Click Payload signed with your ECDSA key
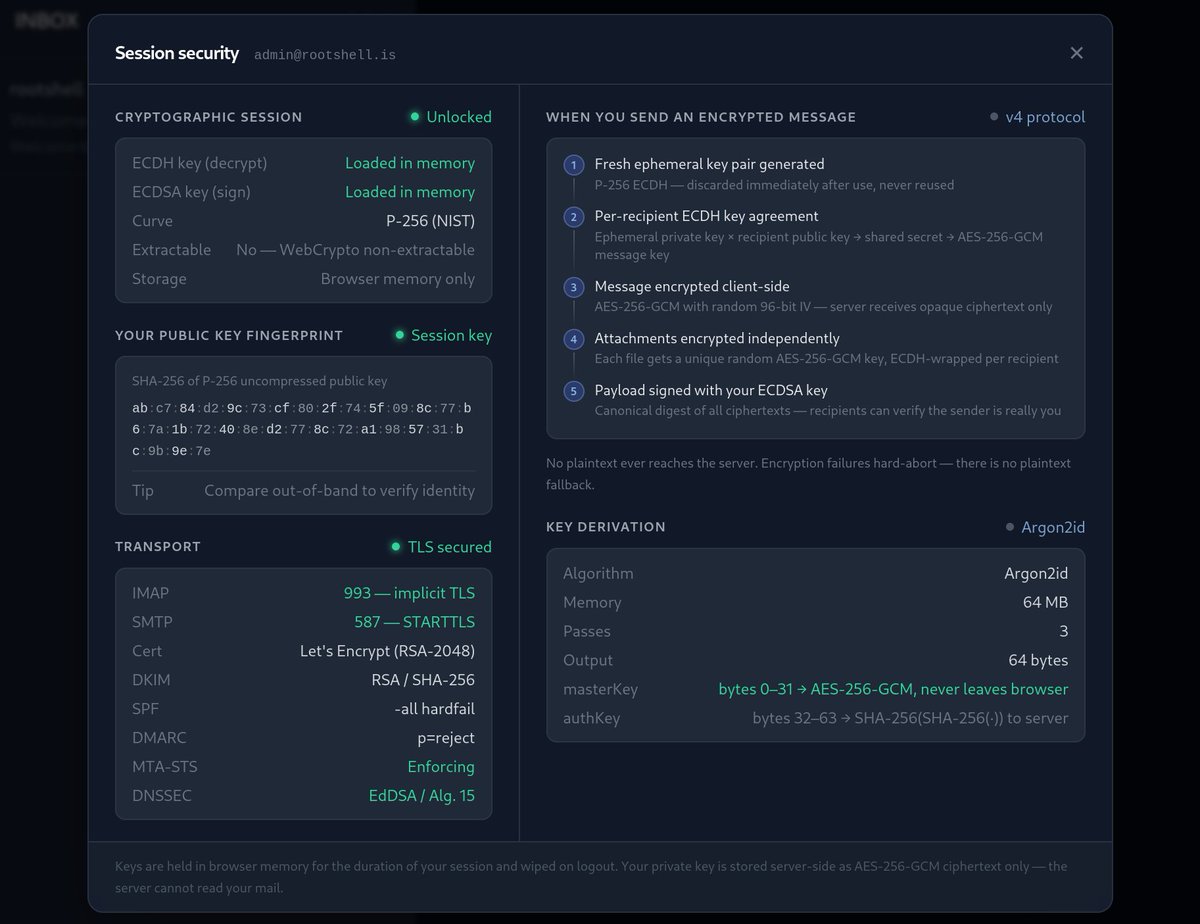 pos(711,390)
